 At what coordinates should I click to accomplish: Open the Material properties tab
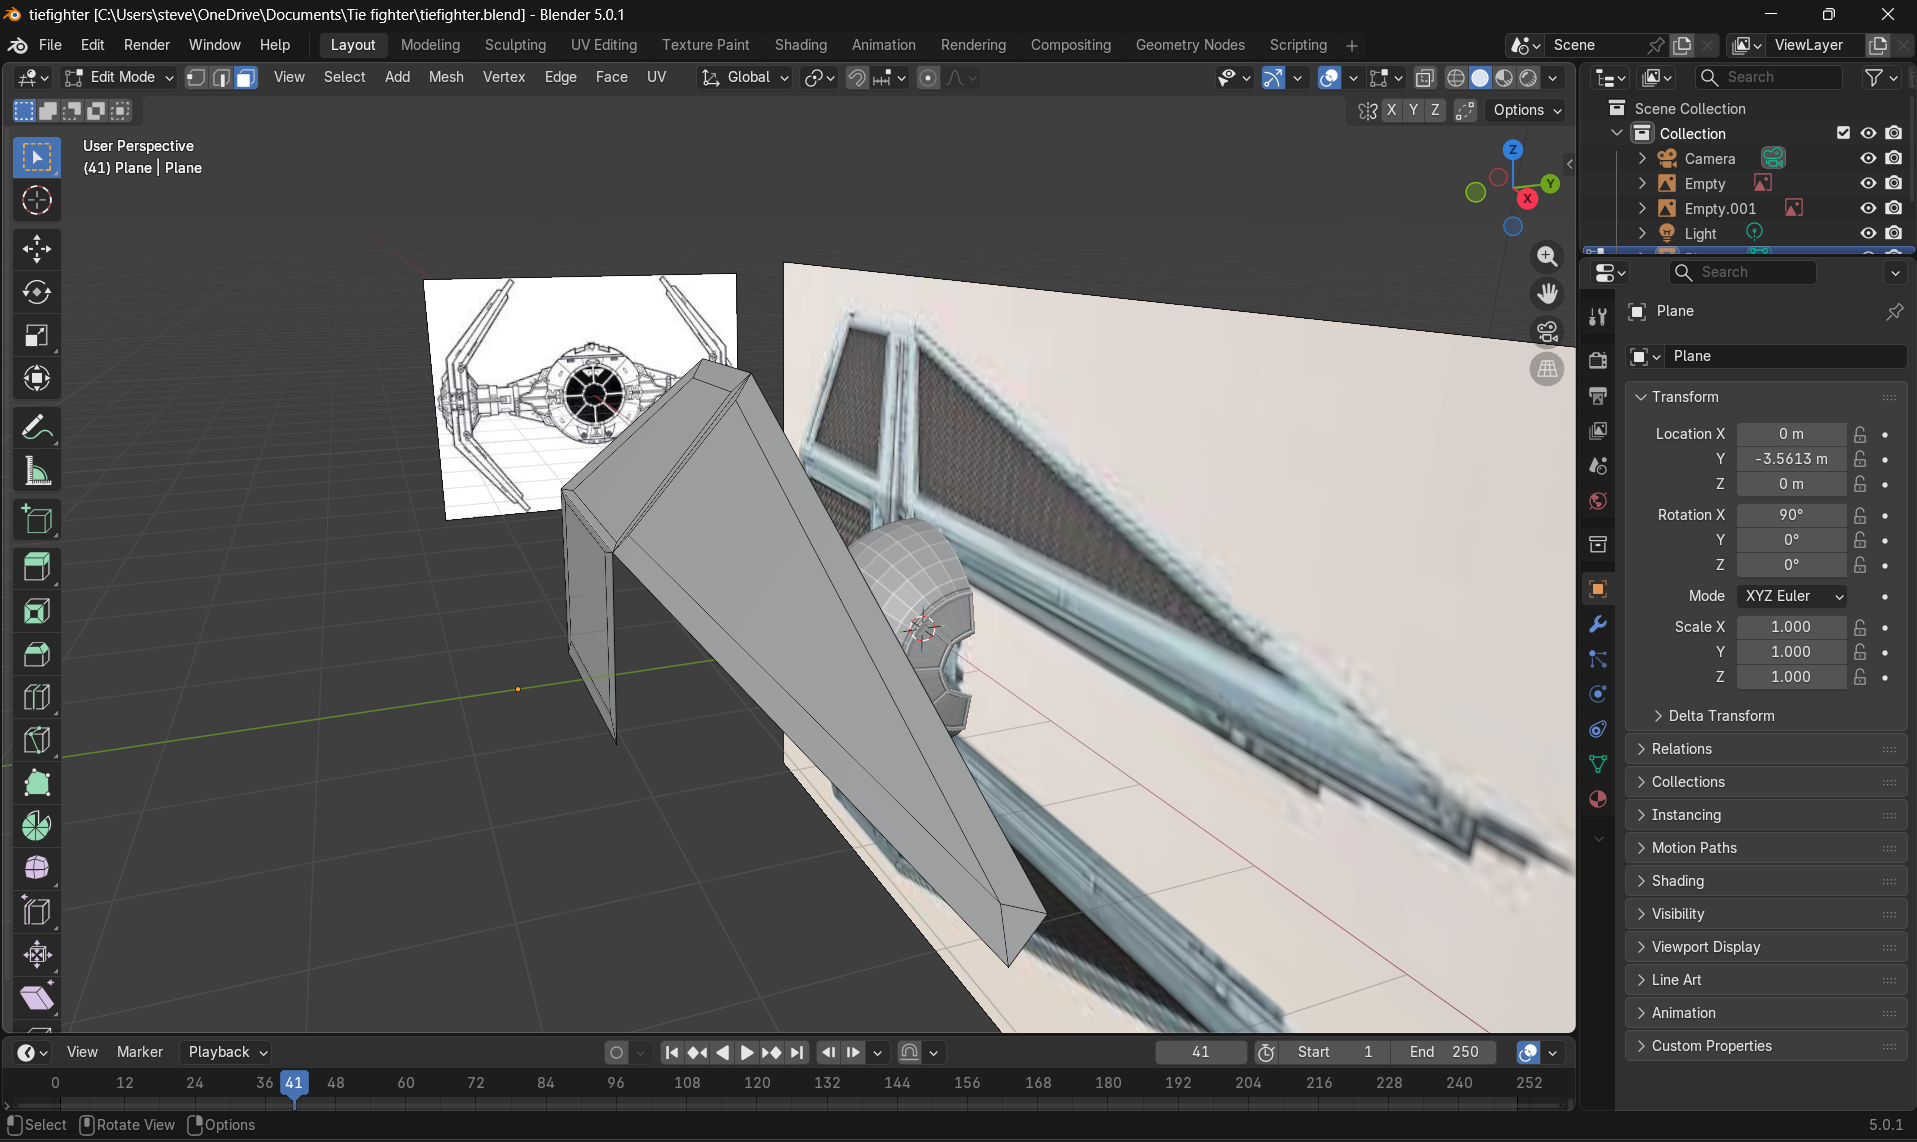(x=1598, y=799)
